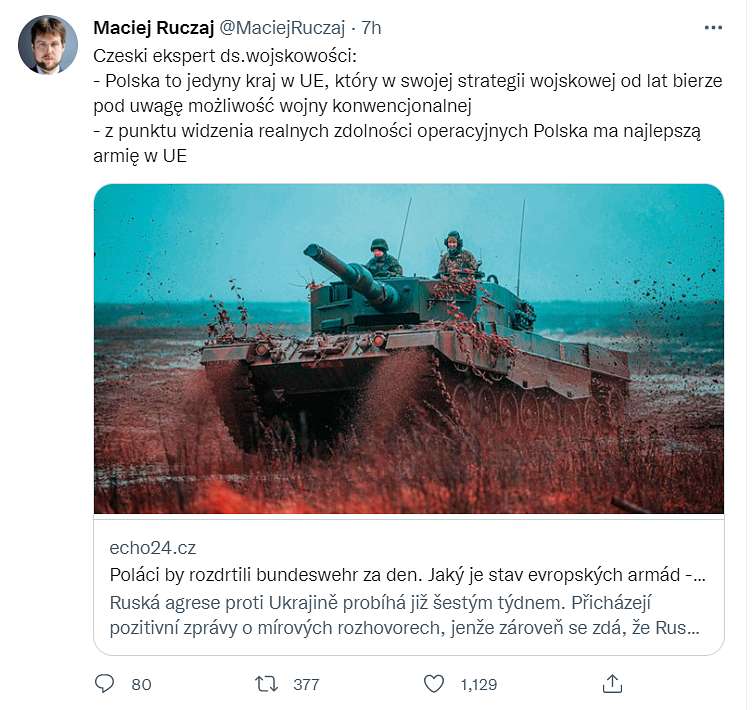Click tweet line about najlepszą armię w UE

(397, 143)
